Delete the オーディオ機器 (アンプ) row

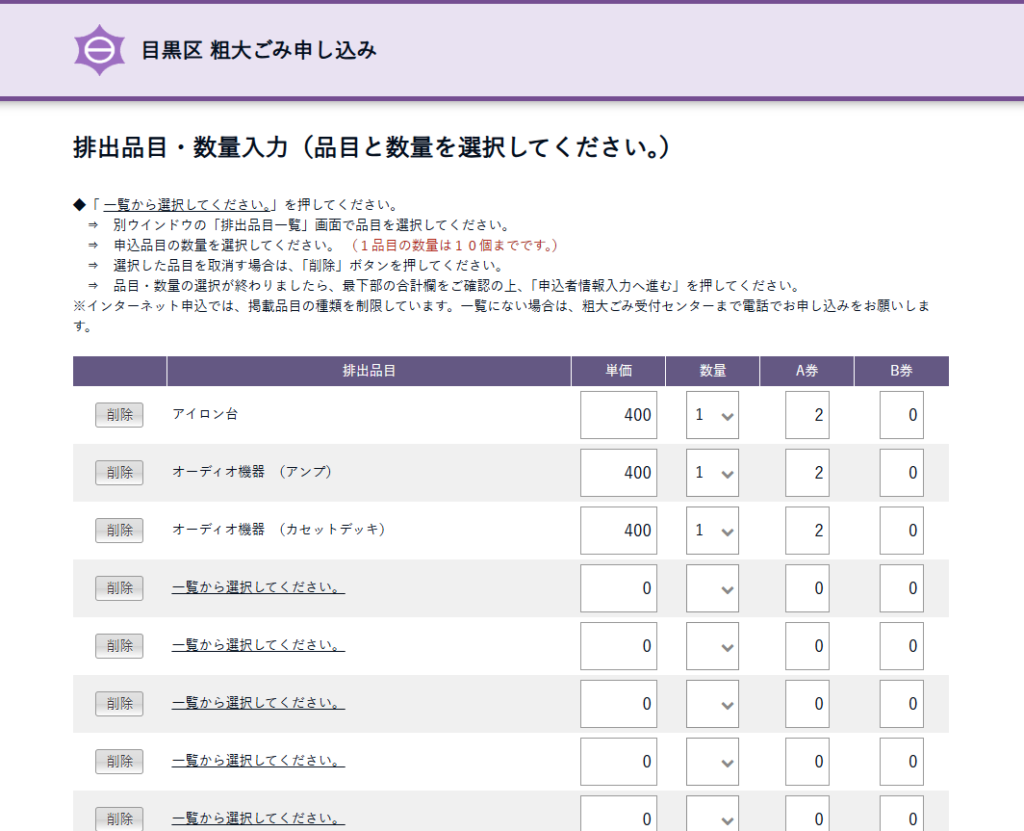[x=119, y=473]
